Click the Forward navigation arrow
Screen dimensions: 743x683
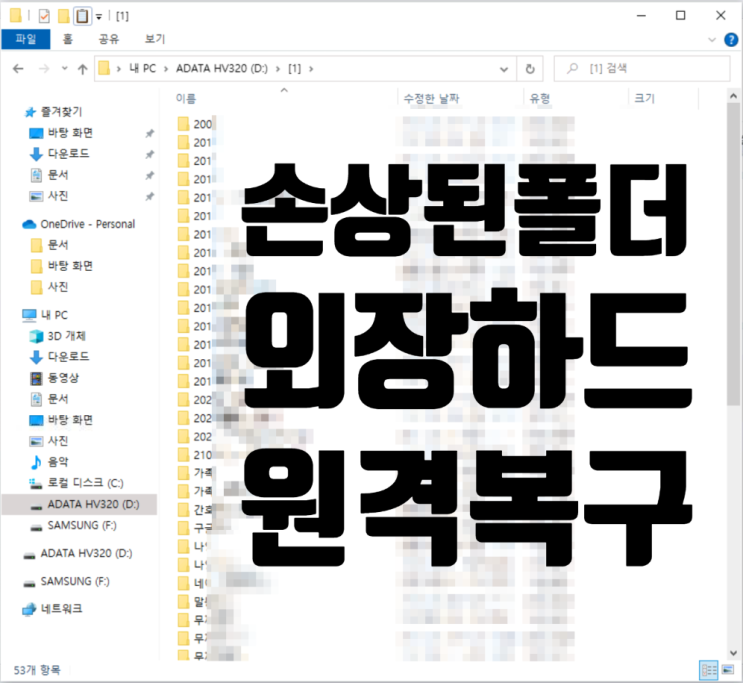(x=44, y=69)
